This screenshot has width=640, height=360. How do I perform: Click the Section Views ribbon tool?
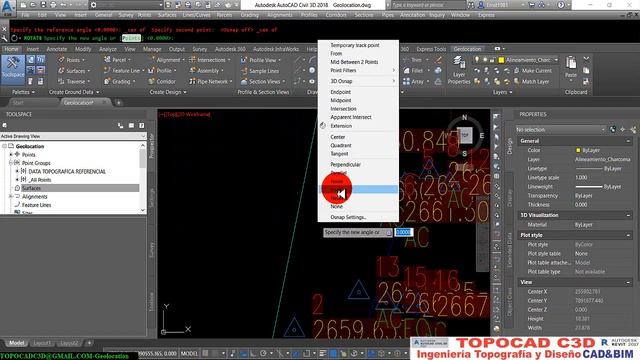262,82
